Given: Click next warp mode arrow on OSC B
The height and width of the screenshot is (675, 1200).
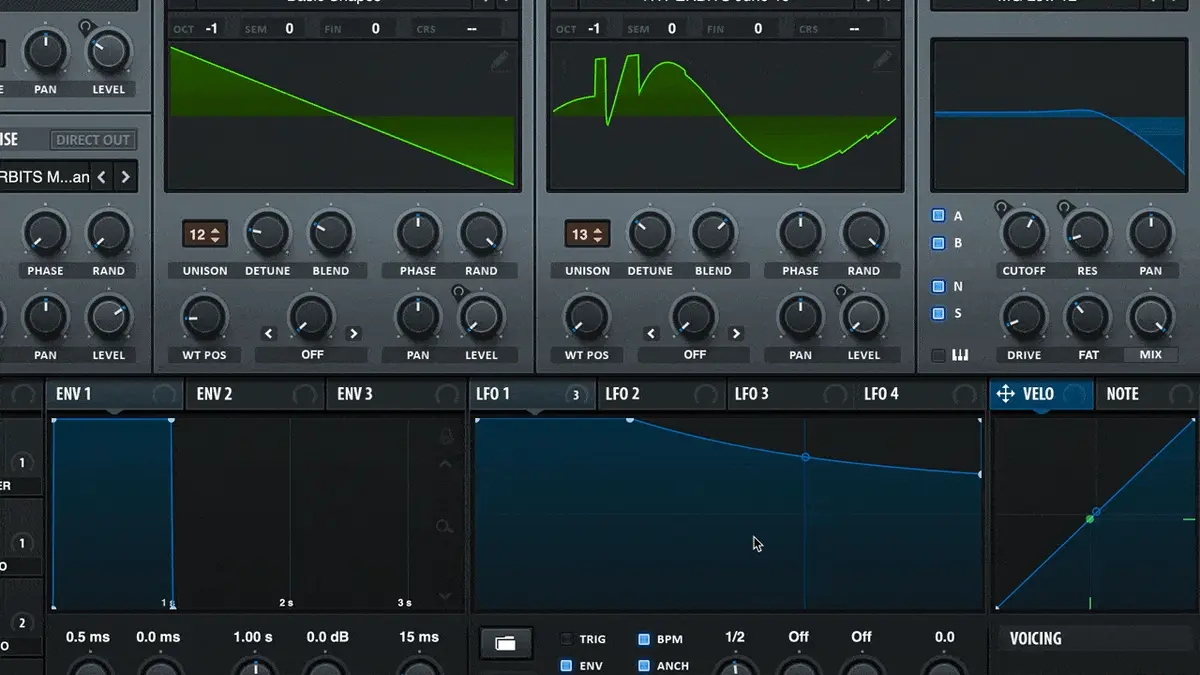Looking at the screenshot, I should (x=736, y=334).
